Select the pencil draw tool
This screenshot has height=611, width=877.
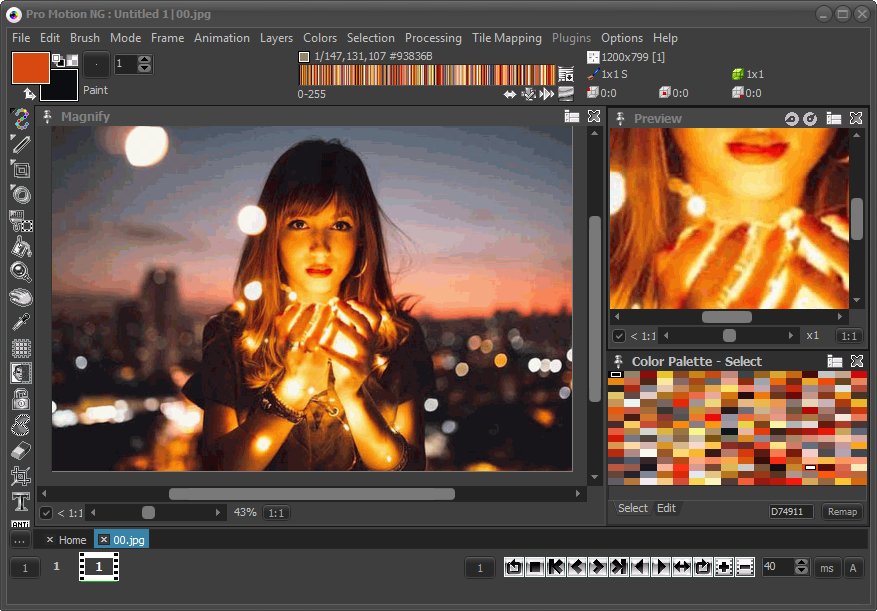coord(20,145)
